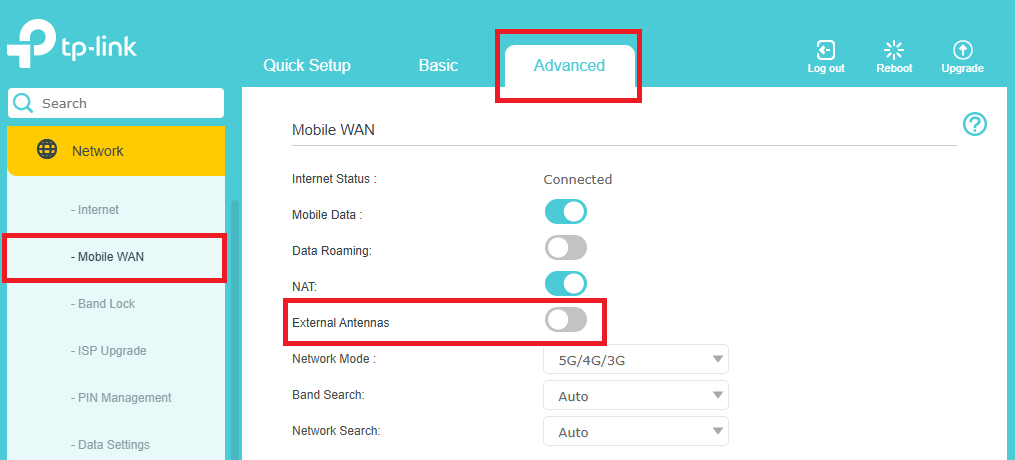Click the Network Search label
Image resolution: width=1015 pixels, height=460 pixels.
(336, 430)
